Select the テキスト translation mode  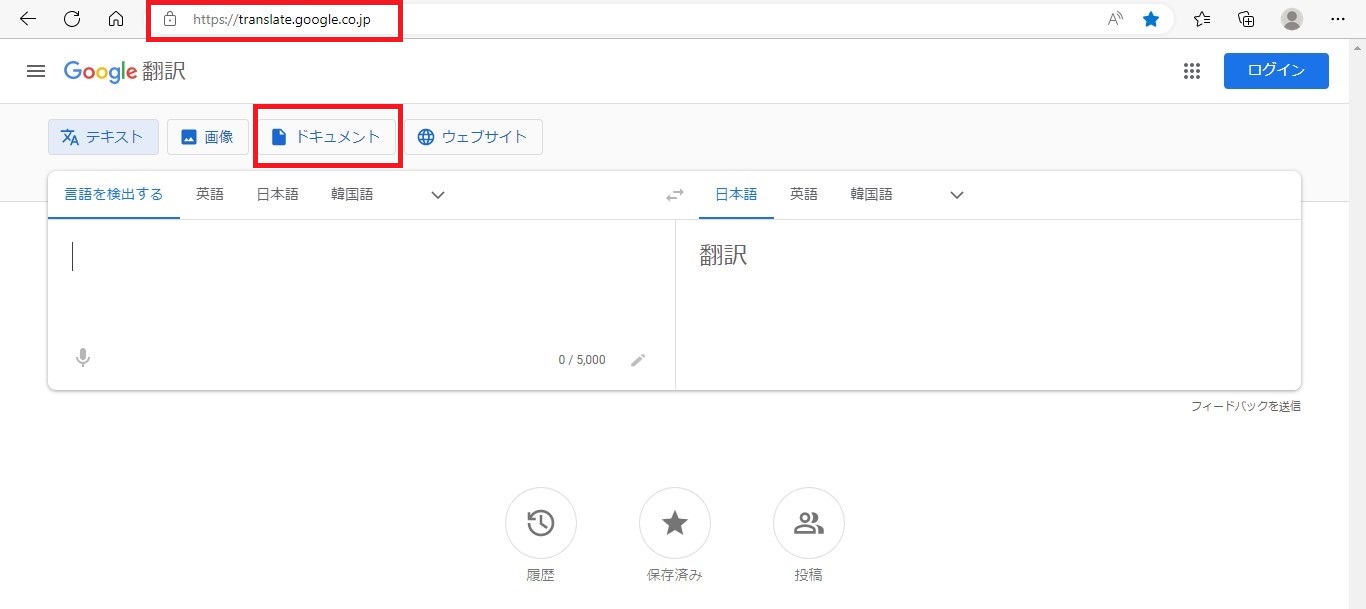click(x=103, y=137)
